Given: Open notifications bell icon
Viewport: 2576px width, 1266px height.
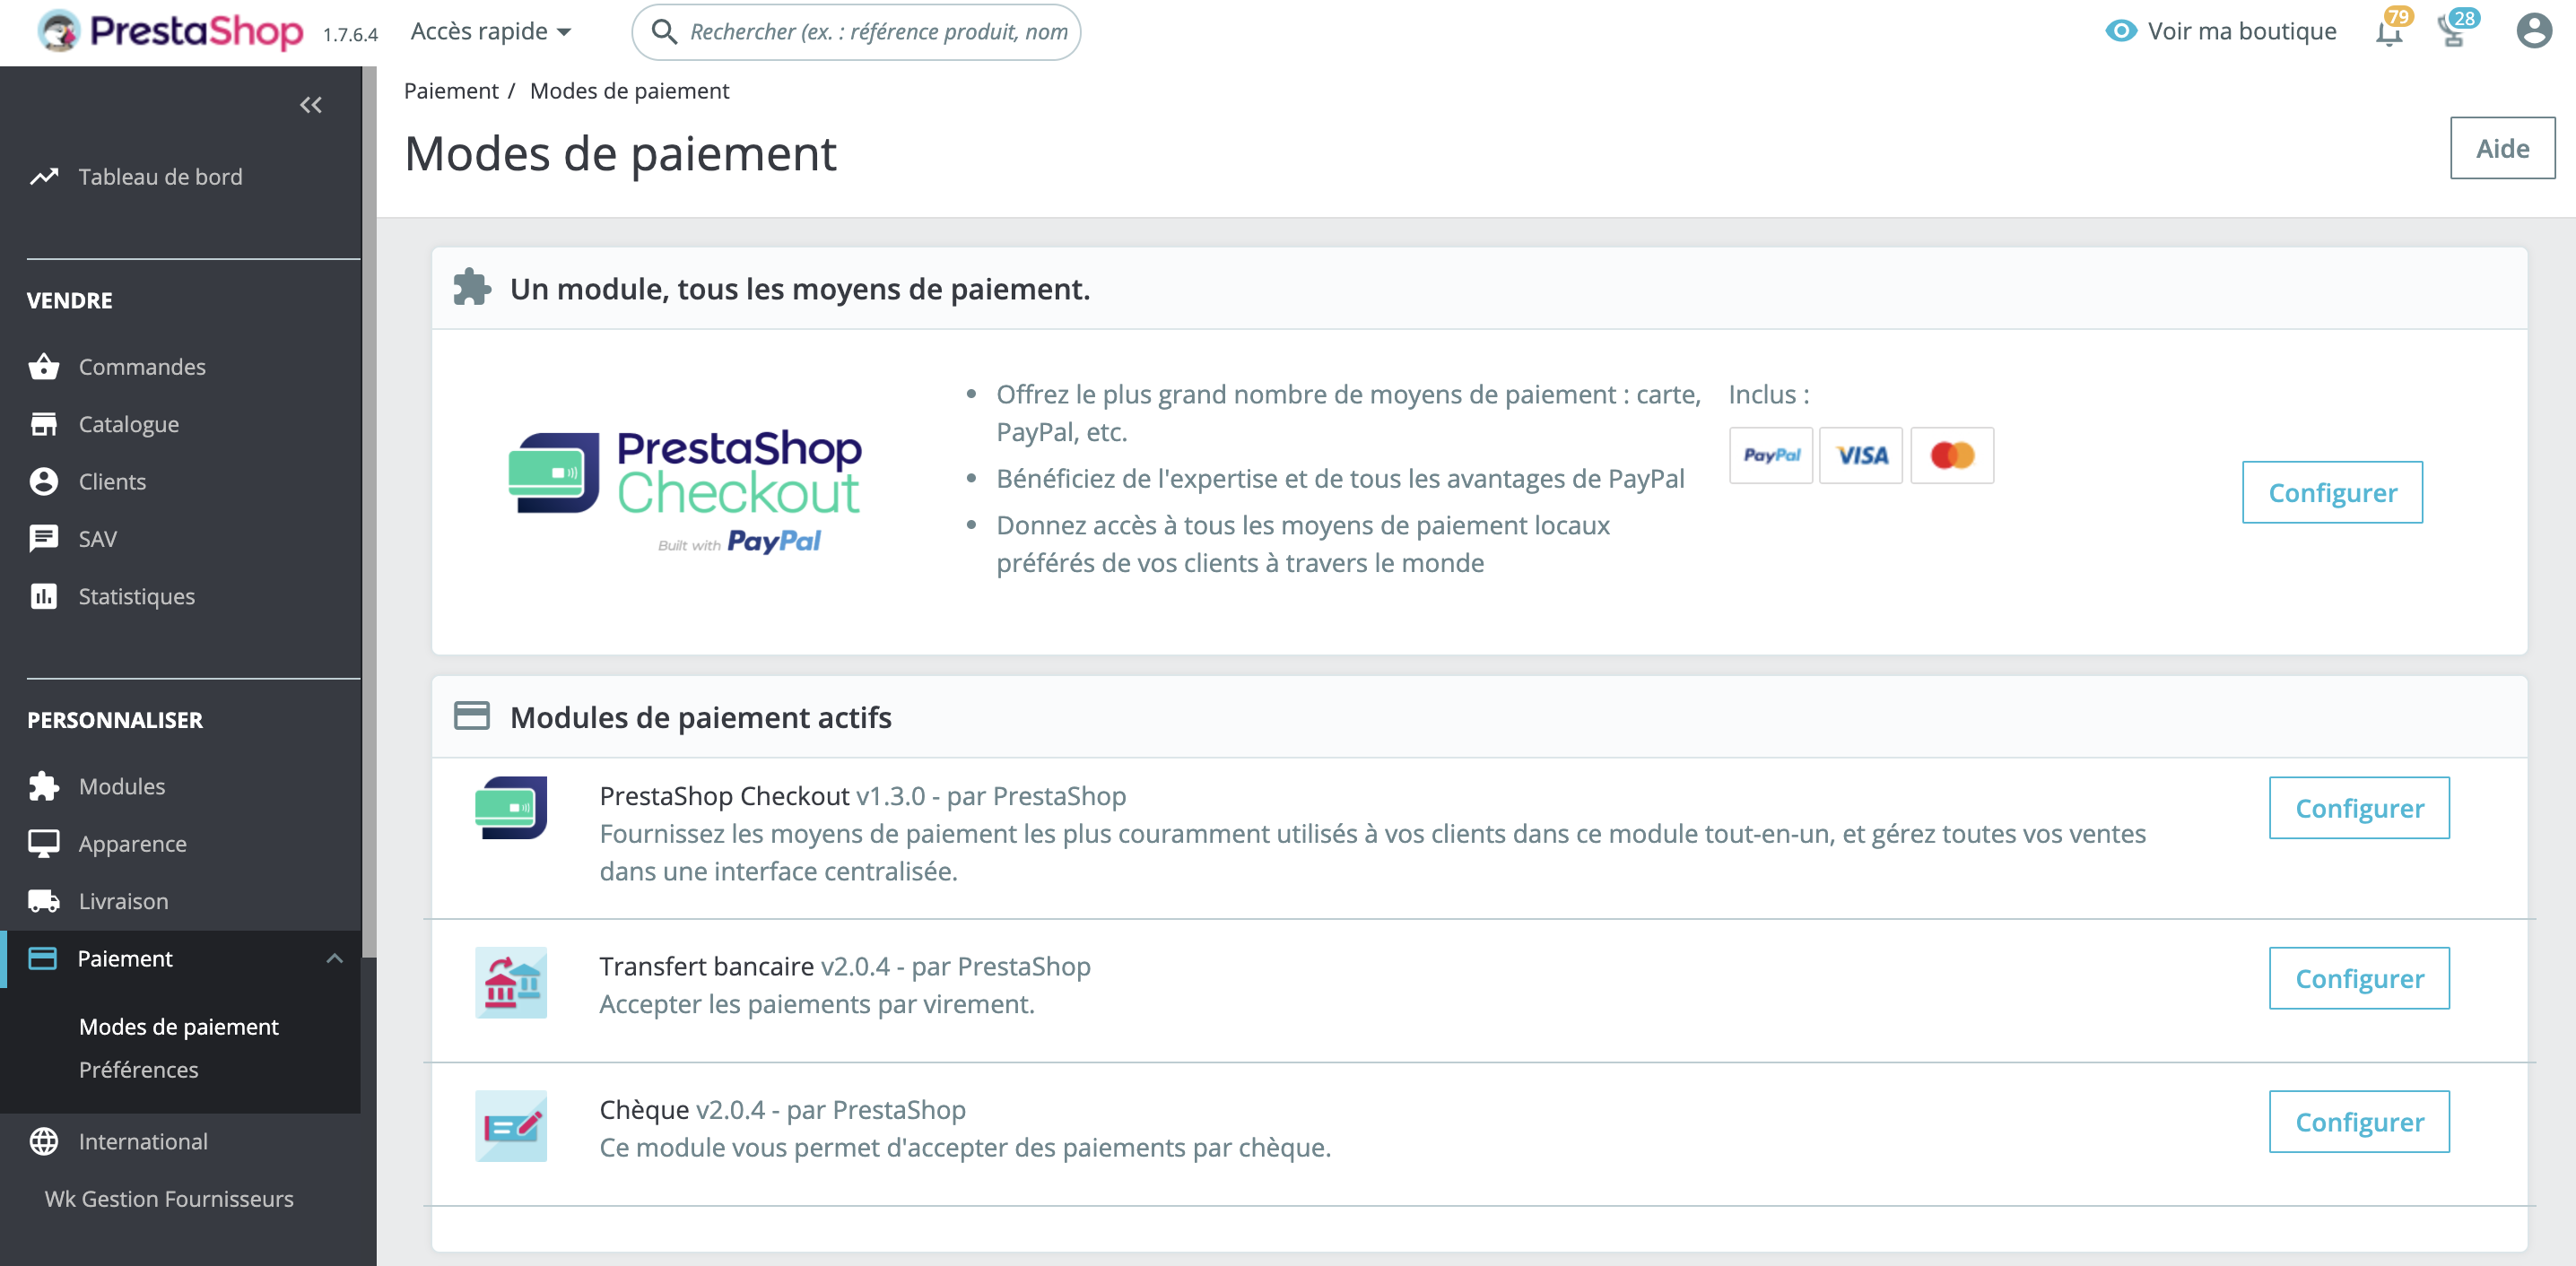Looking at the screenshot, I should (x=2389, y=32).
